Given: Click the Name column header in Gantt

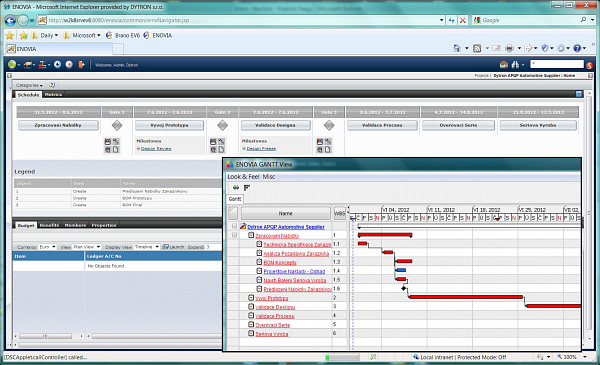Looking at the screenshot, I should [x=285, y=213].
